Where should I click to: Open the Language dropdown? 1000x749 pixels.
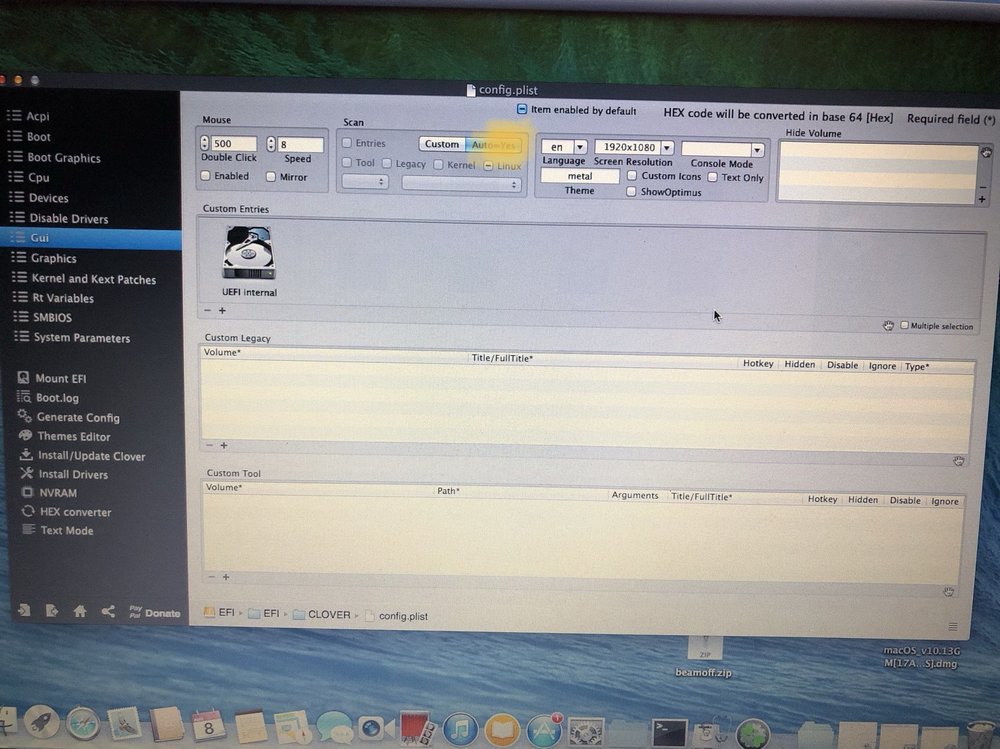tap(564, 147)
